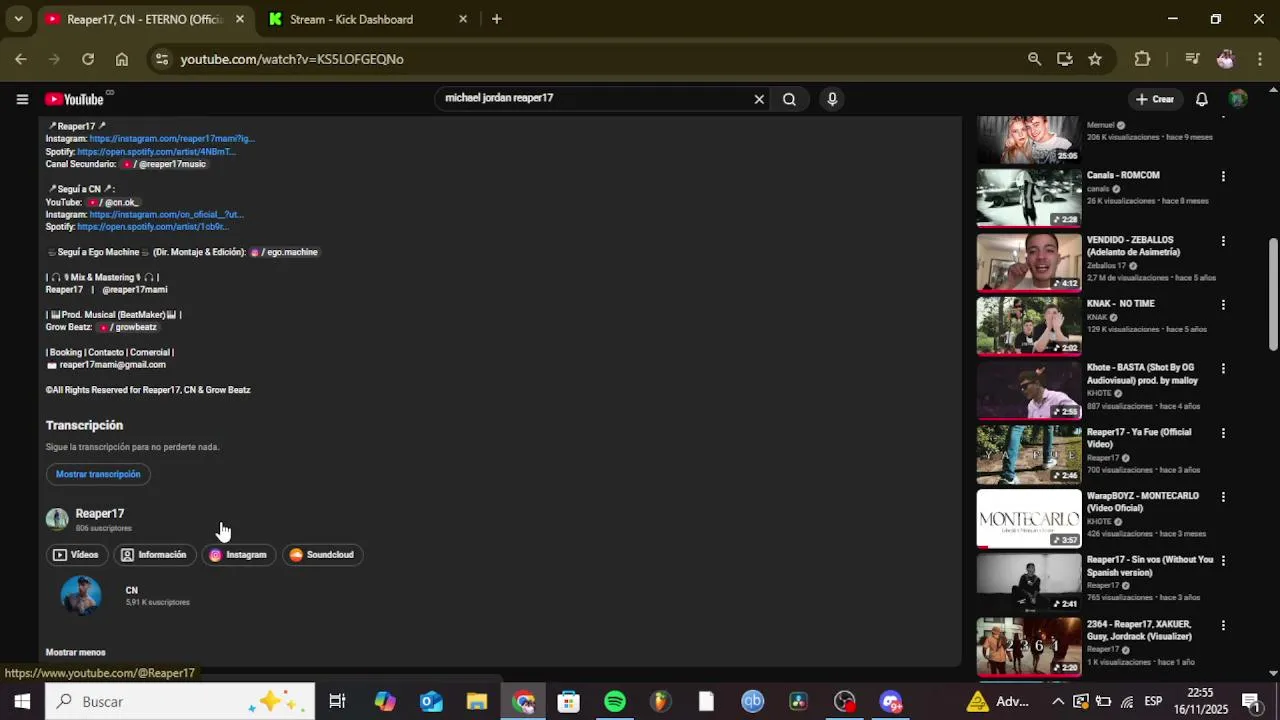Open options for VENDIDO - ZEBALLOS video
Image resolution: width=1280 pixels, height=720 pixels.
tap(1222, 241)
